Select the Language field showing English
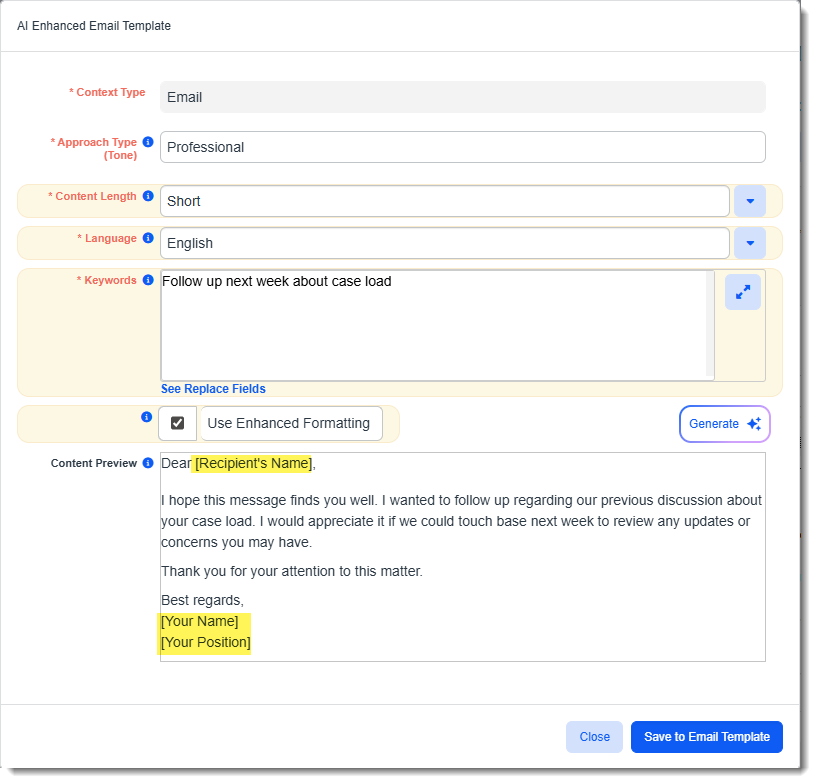Viewport: 816px width, 783px height. [444, 243]
